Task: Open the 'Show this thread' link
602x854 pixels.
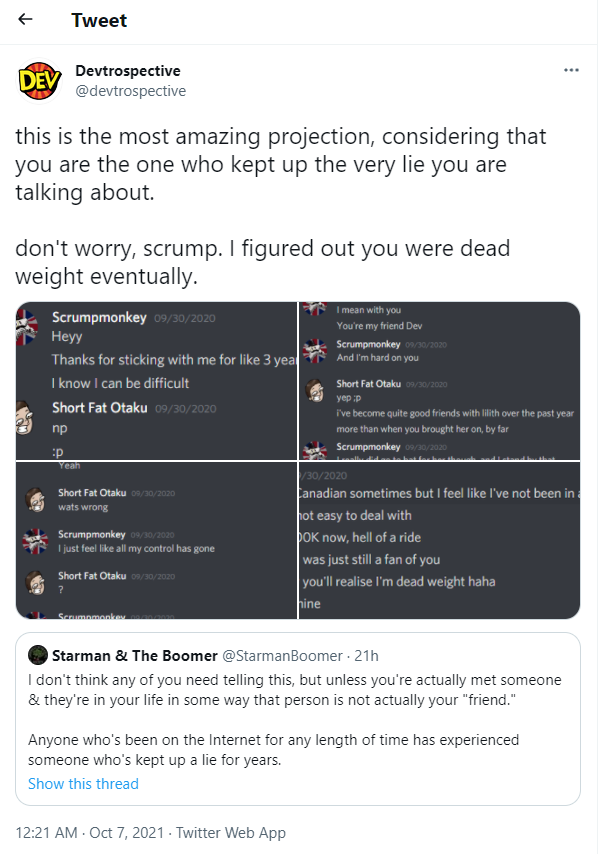Action: tap(83, 784)
